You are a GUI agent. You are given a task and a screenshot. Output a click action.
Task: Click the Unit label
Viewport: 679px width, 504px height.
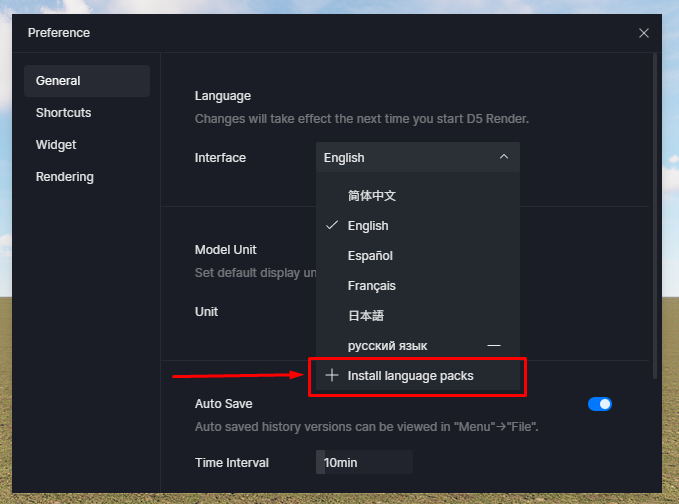point(206,312)
